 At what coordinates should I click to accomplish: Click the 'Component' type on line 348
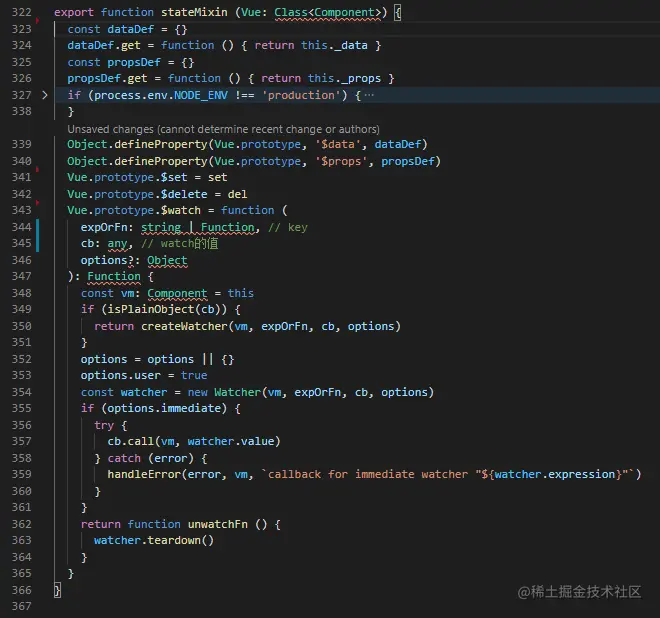pyautogui.click(x=177, y=293)
